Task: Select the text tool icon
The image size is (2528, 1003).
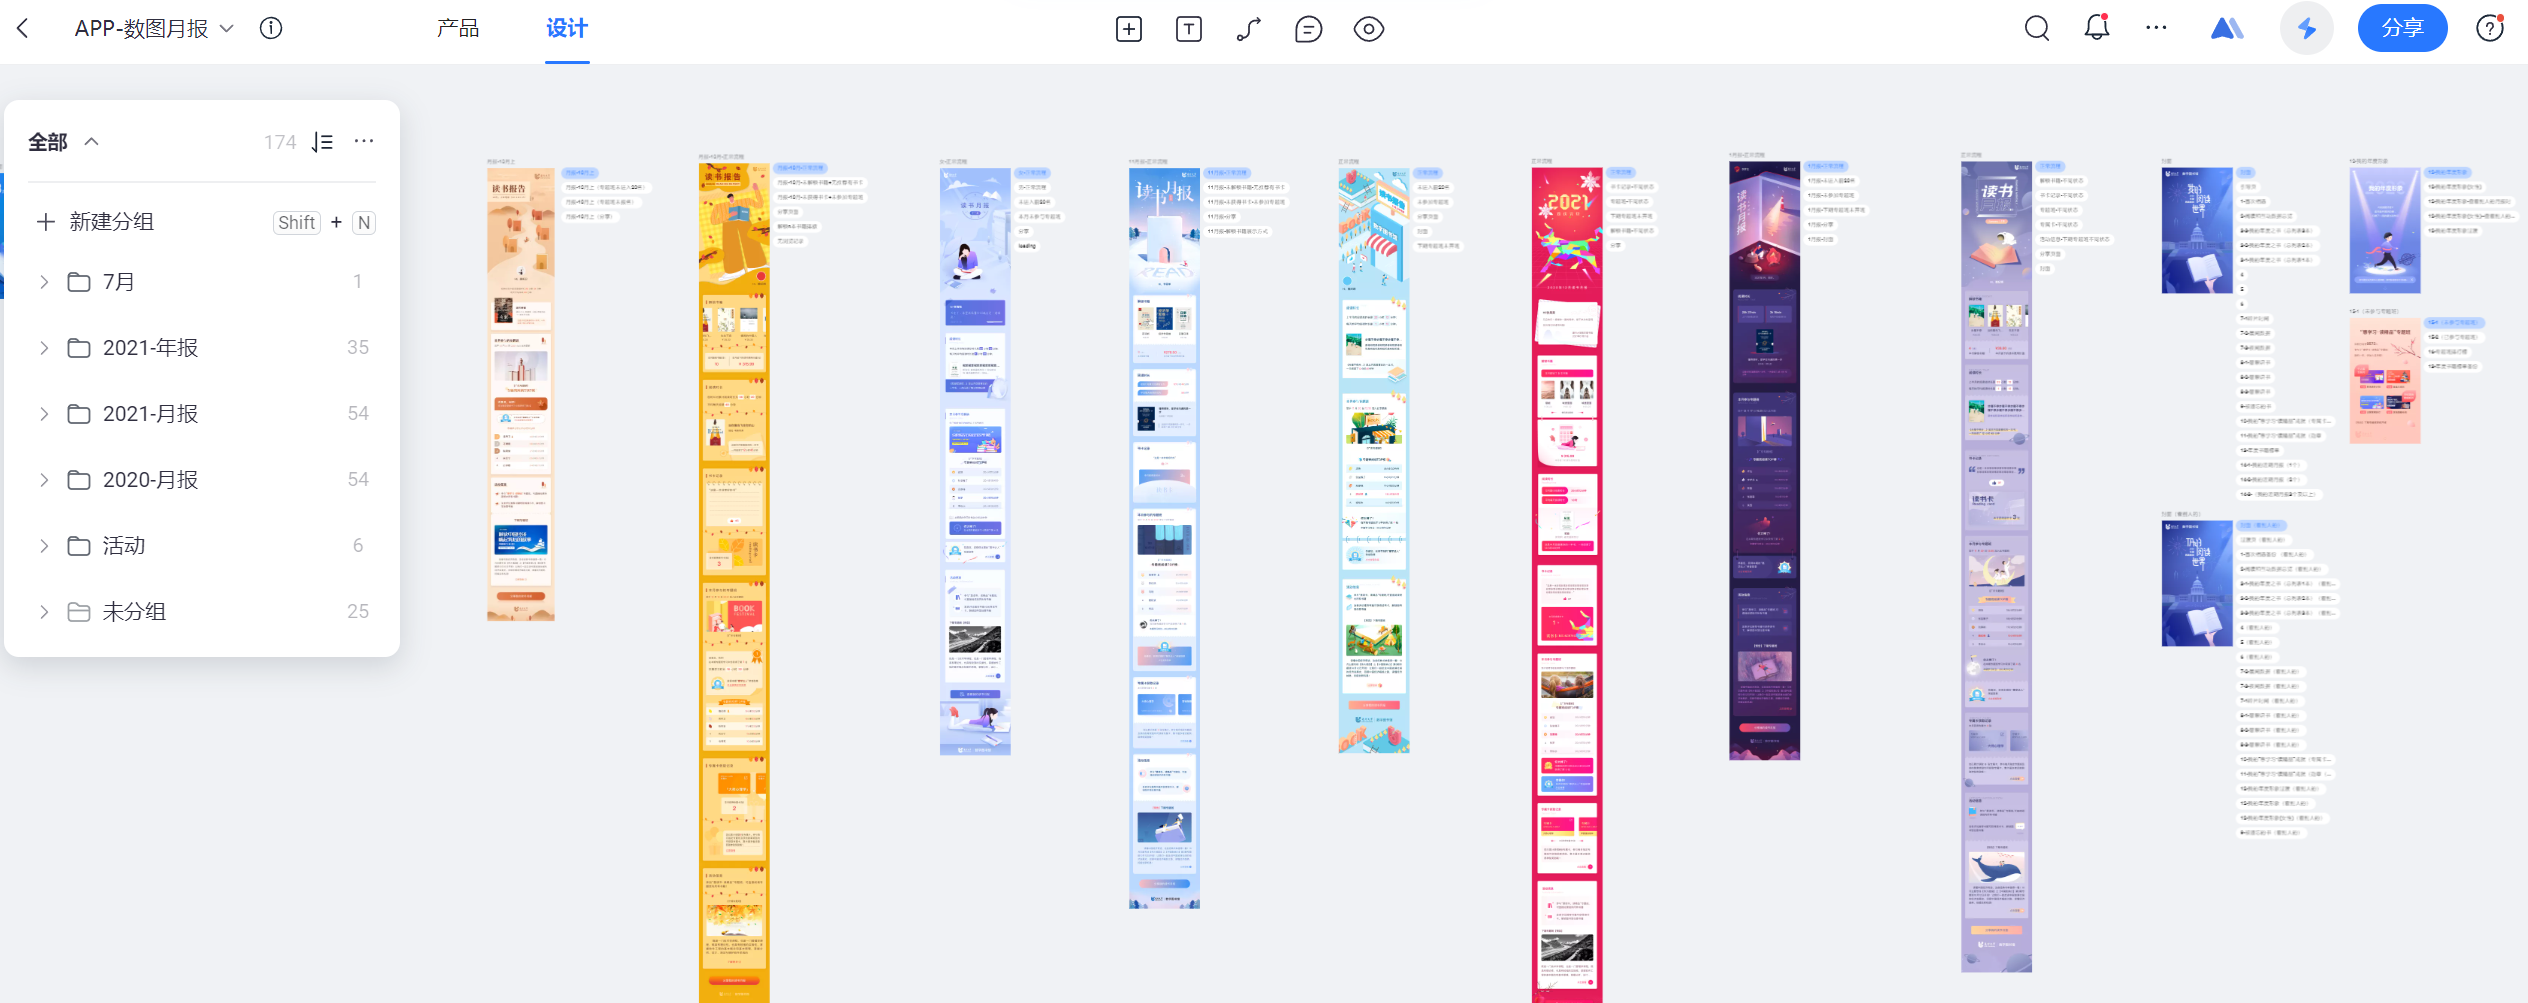Action: coord(1188,29)
